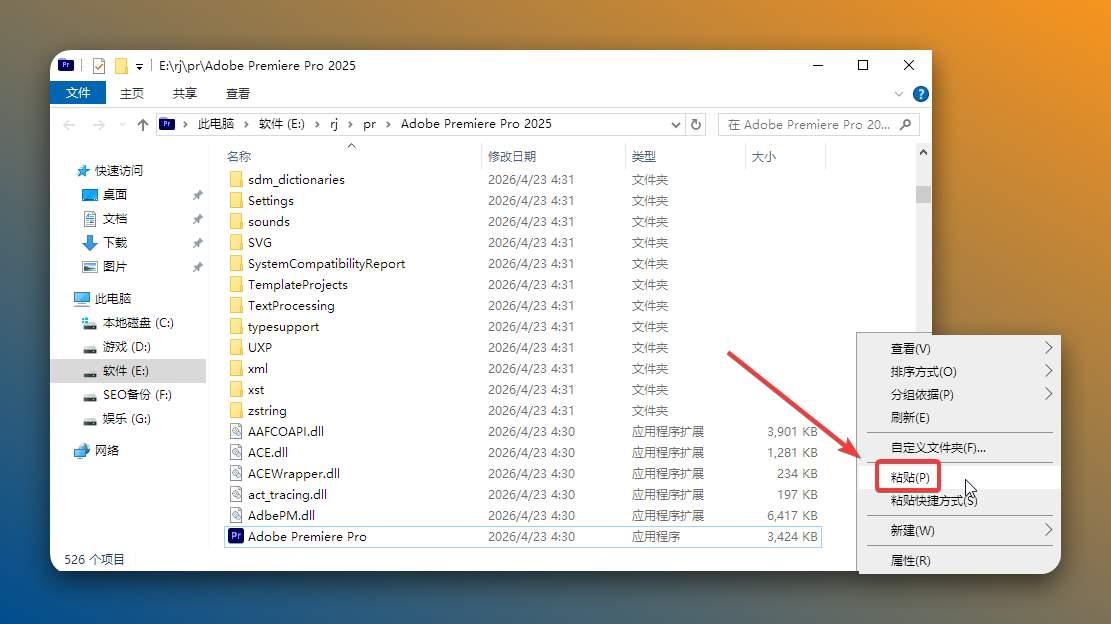This screenshot has width=1111, height=624.
Task: Select the AdbePM.dll file icon
Action: point(236,516)
